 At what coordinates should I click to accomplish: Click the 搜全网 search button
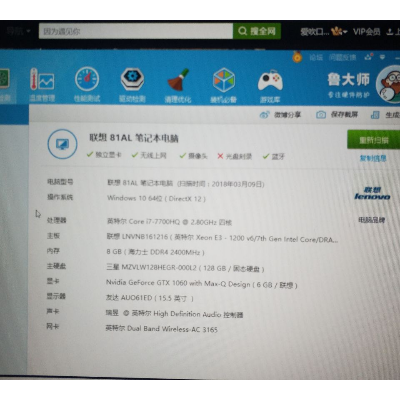(257, 31)
